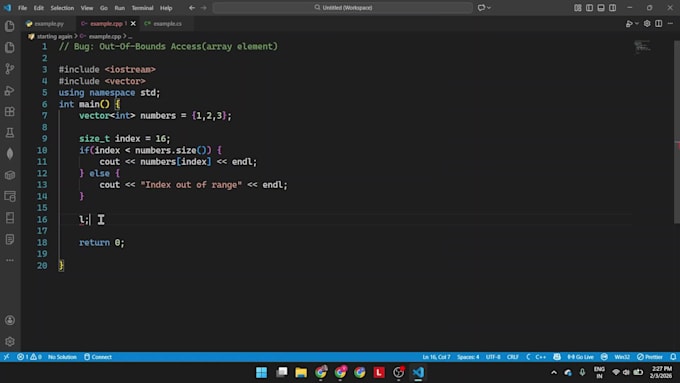Screen dimensions: 680x383
Task: Click the Prettier status item
Action: point(650,357)
